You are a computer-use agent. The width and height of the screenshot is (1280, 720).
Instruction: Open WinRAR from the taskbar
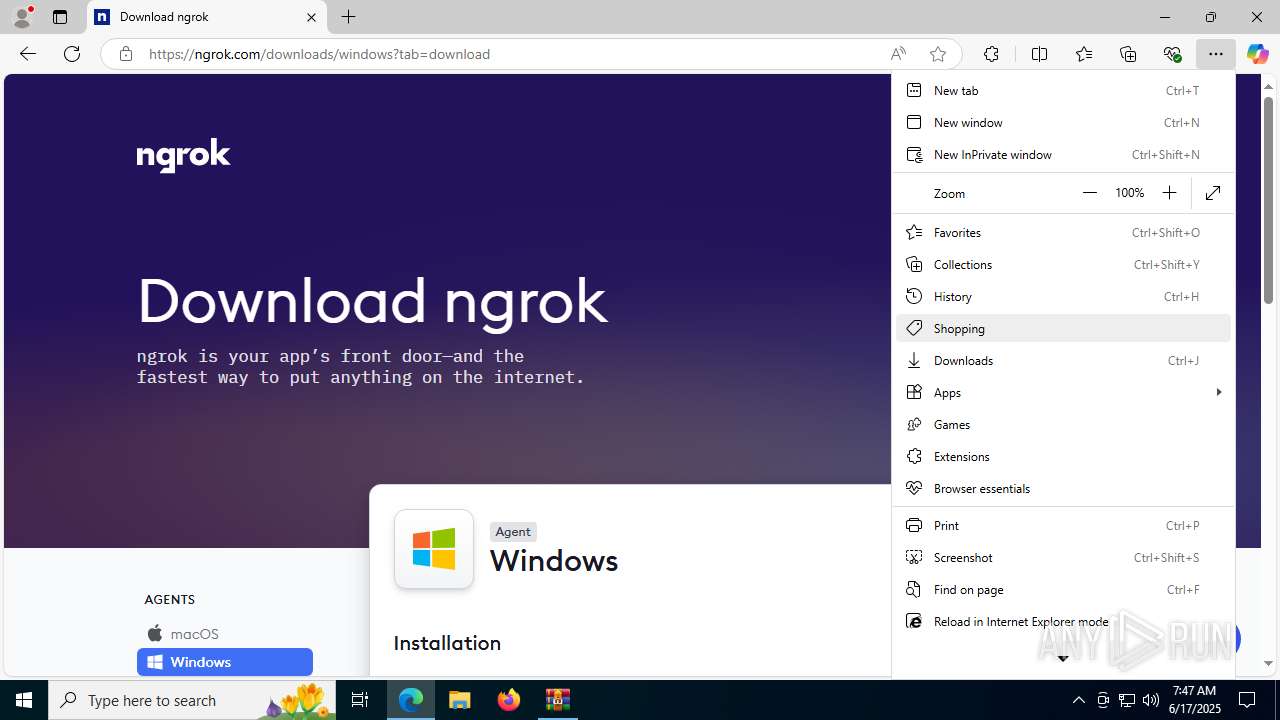click(557, 700)
